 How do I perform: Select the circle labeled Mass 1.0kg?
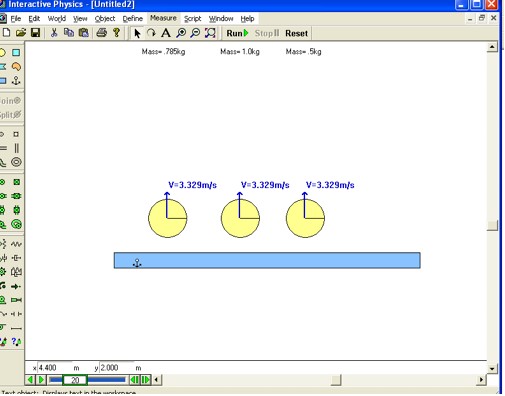(x=240, y=218)
